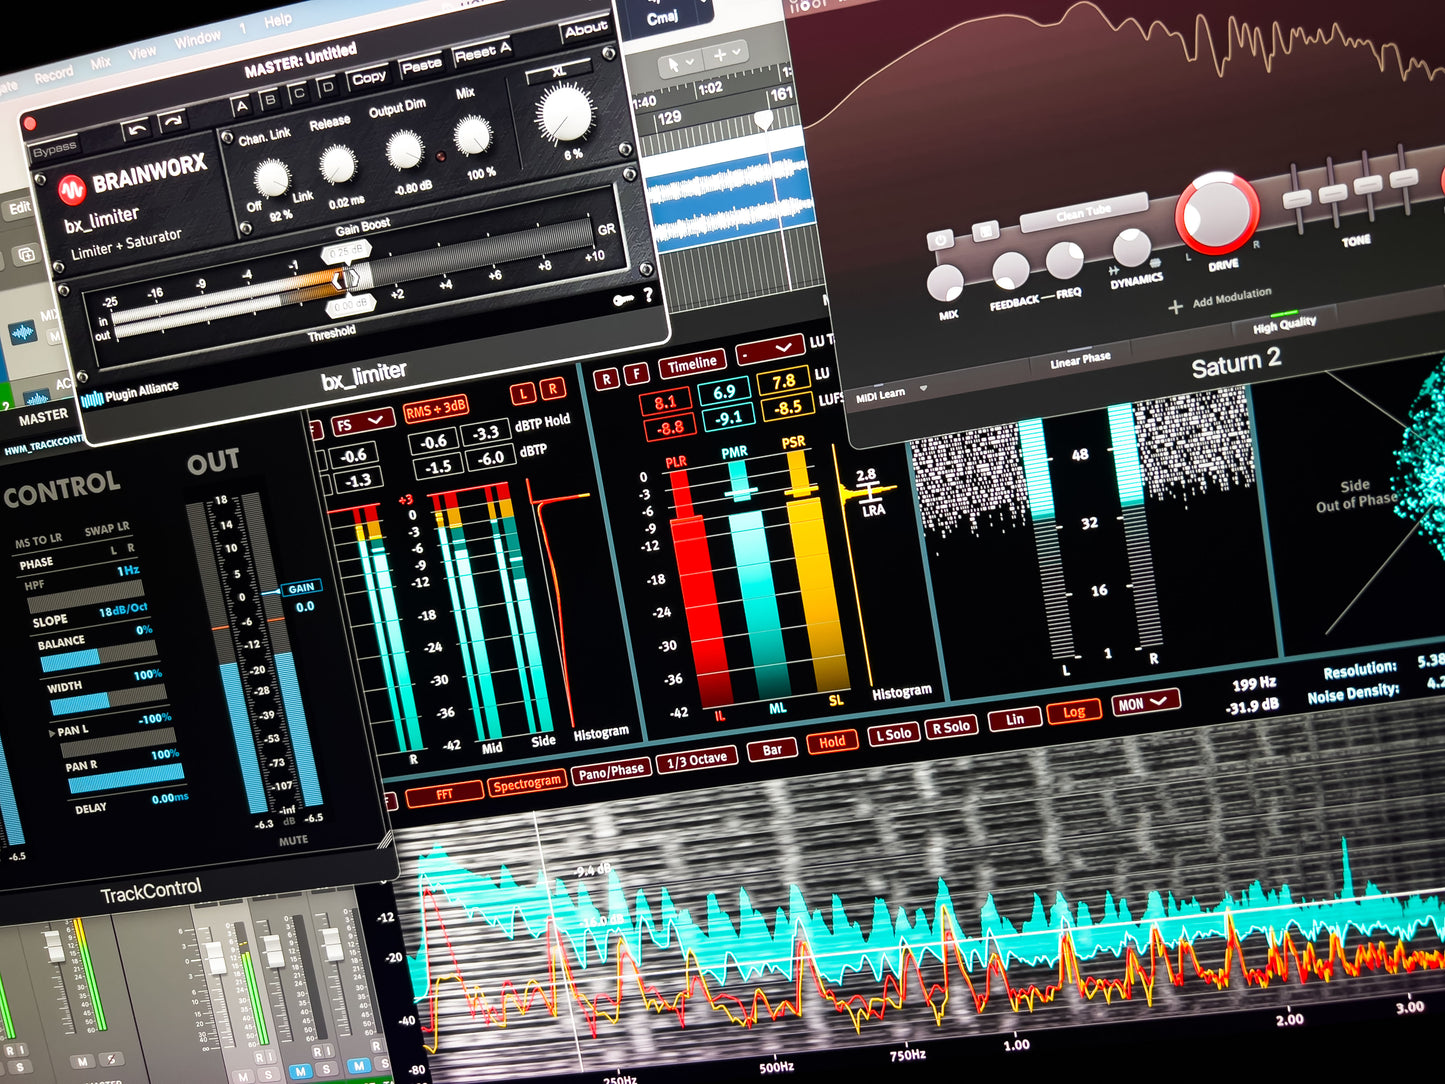Select settings bank D
This screenshot has width=1445, height=1084.
click(x=326, y=88)
